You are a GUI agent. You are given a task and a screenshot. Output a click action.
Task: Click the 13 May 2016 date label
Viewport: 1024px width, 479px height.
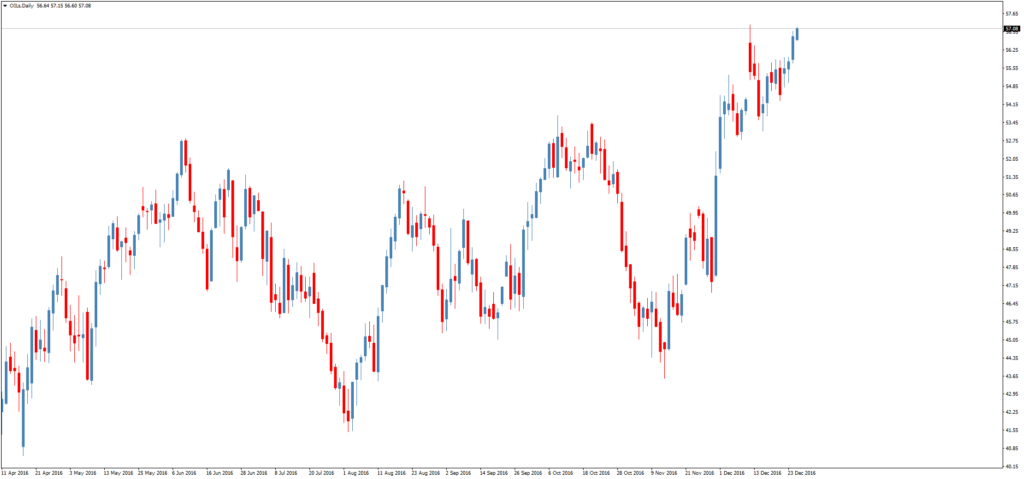[118, 472]
